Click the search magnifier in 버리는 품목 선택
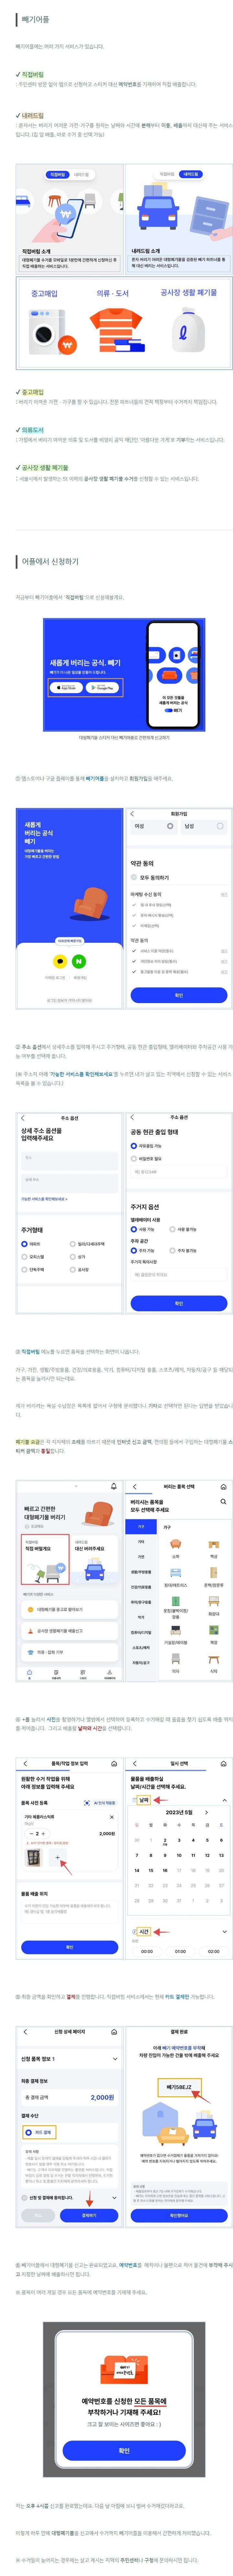The height and width of the screenshot is (2576, 233). click(223, 1502)
